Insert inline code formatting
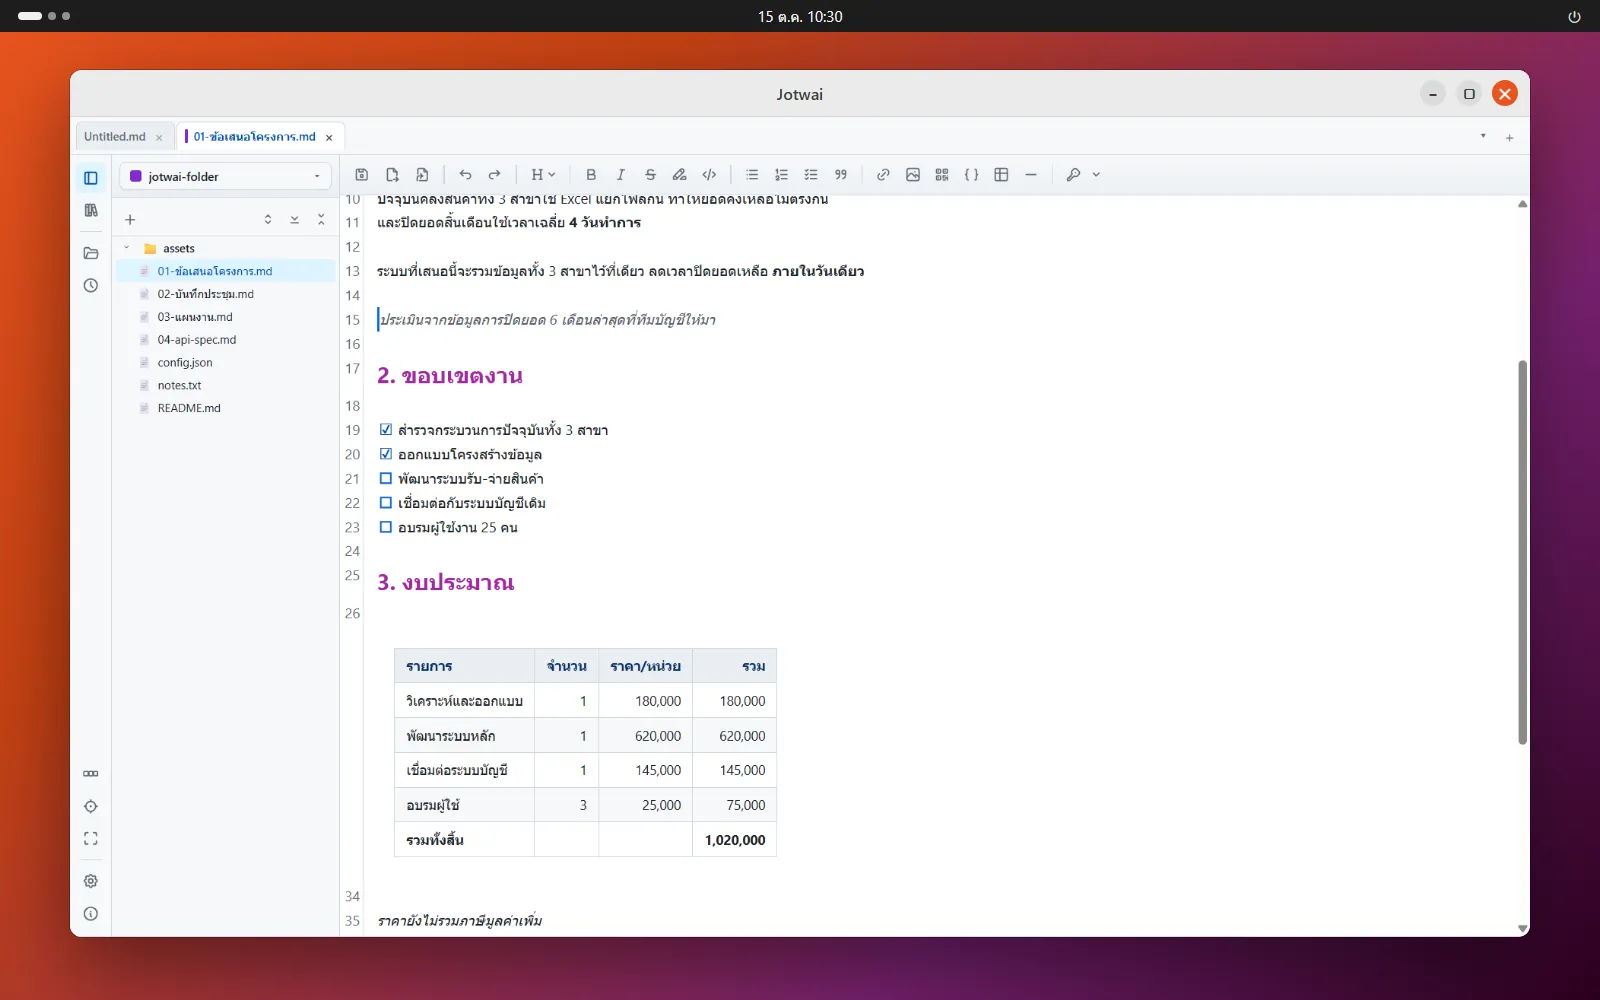The width and height of the screenshot is (1600, 1000). (x=709, y=175)
